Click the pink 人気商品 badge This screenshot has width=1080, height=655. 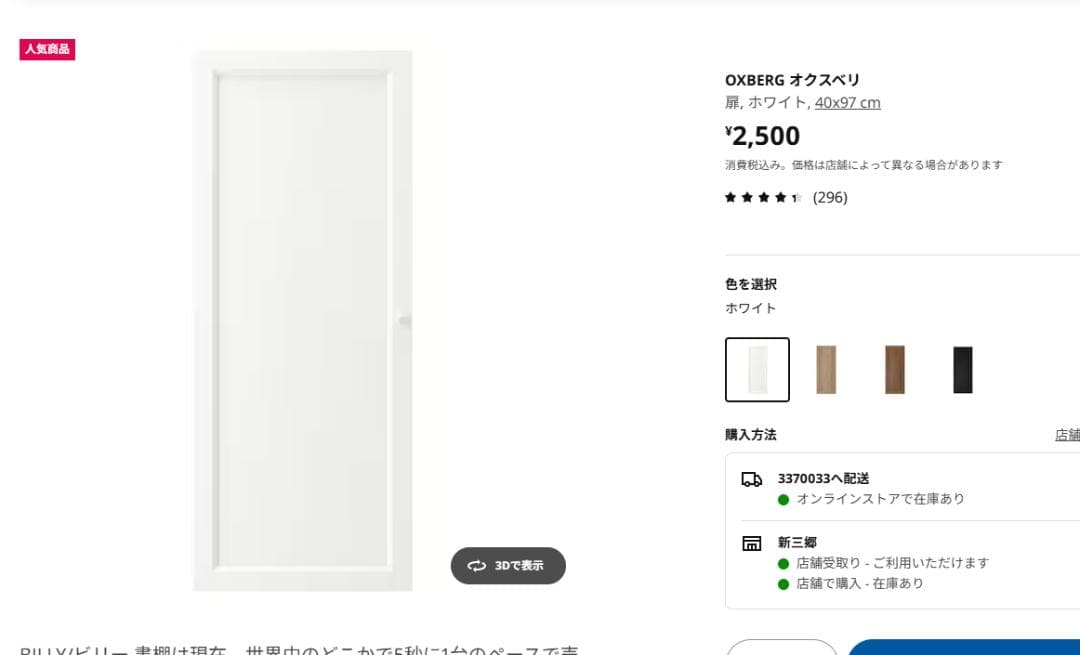pyautogui.click(x=47, y=49)
